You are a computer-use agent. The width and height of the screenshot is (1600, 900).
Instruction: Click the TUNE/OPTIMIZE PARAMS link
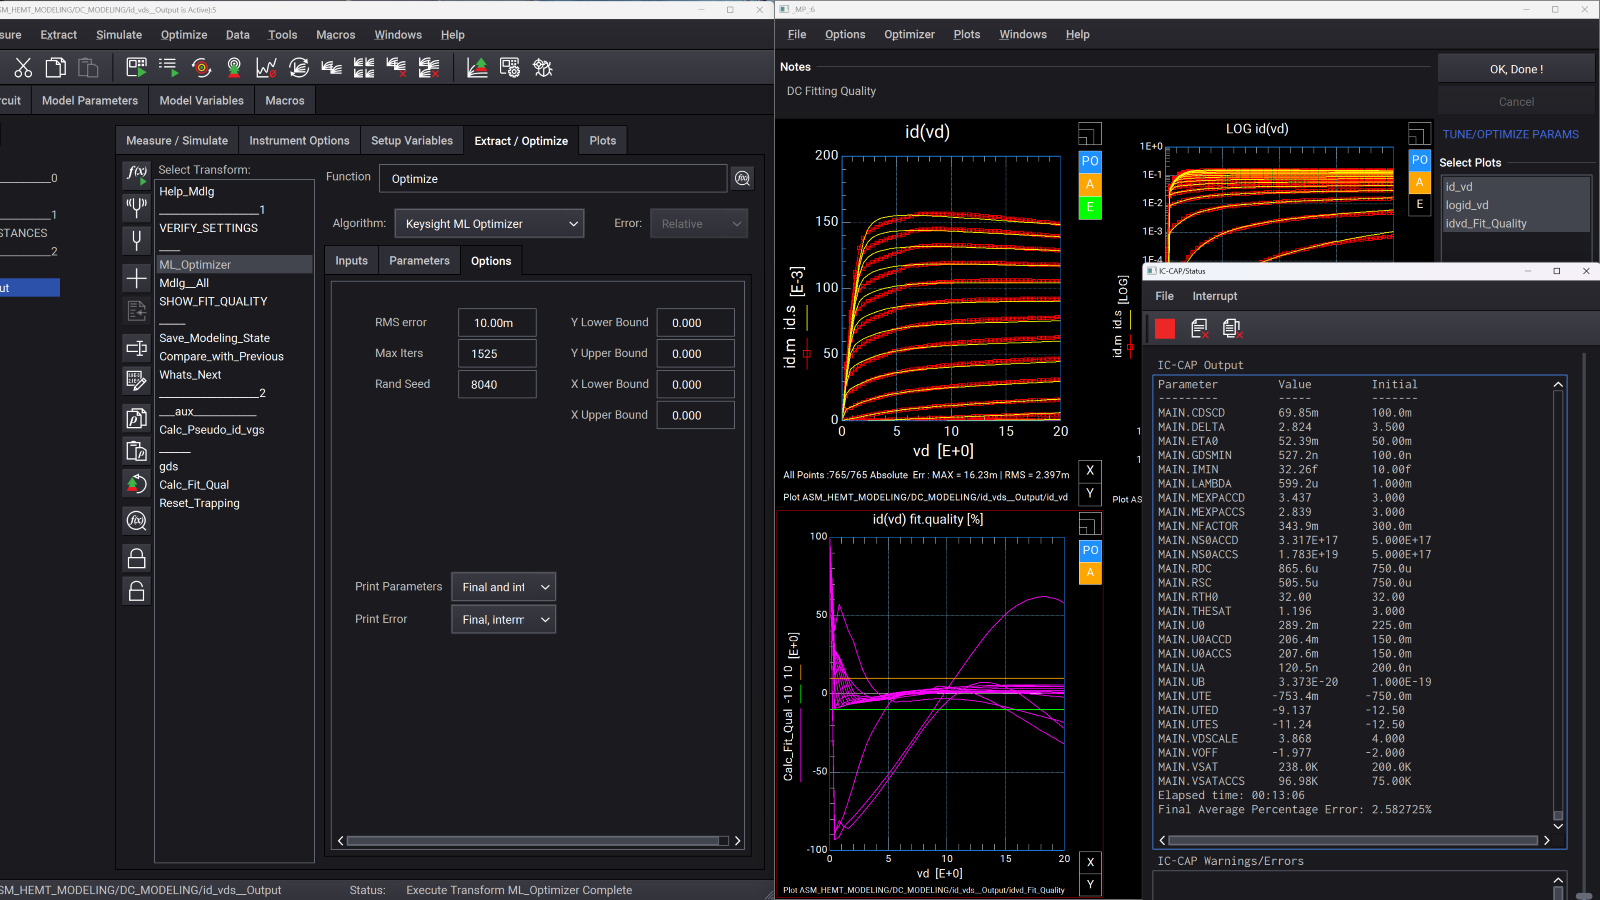coord(1511,134)
